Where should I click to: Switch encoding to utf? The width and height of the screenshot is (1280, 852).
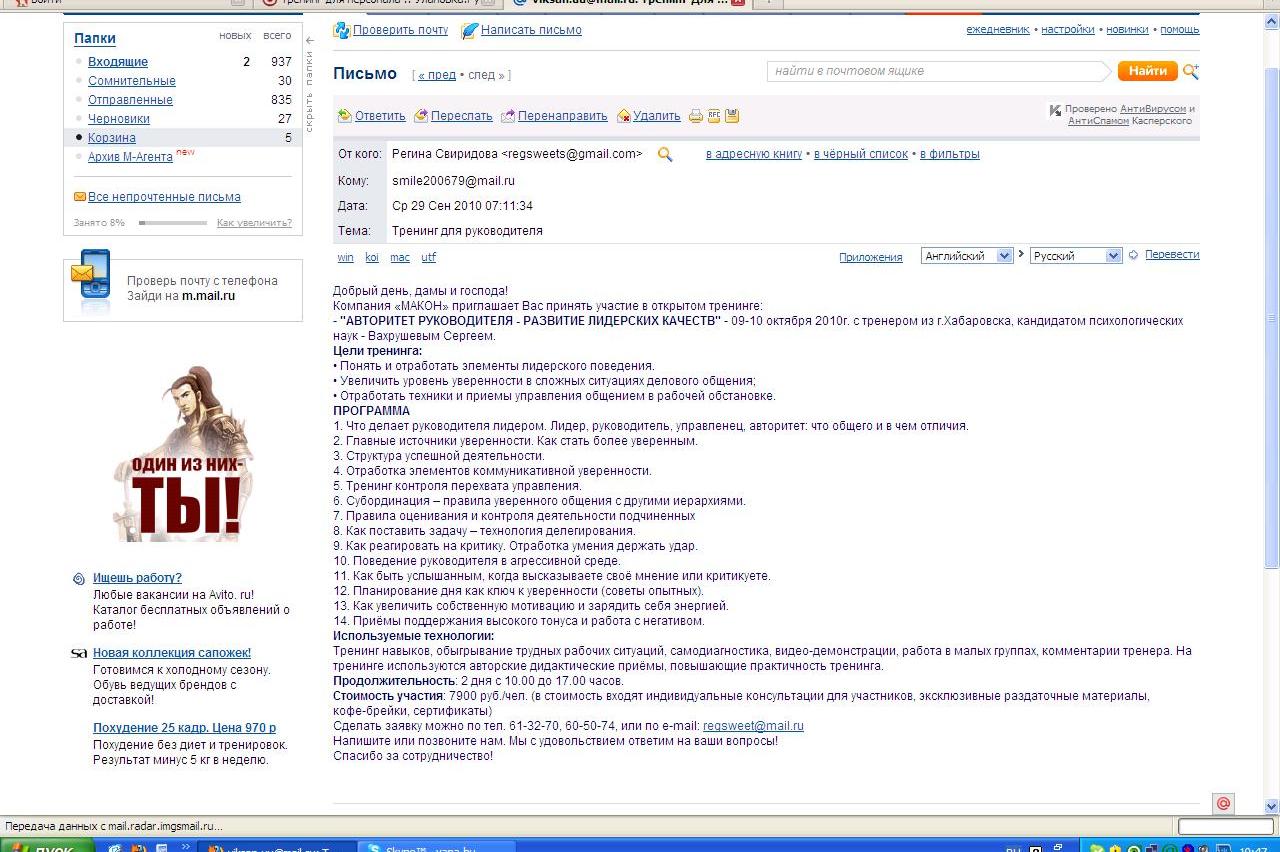coord(428,257)
